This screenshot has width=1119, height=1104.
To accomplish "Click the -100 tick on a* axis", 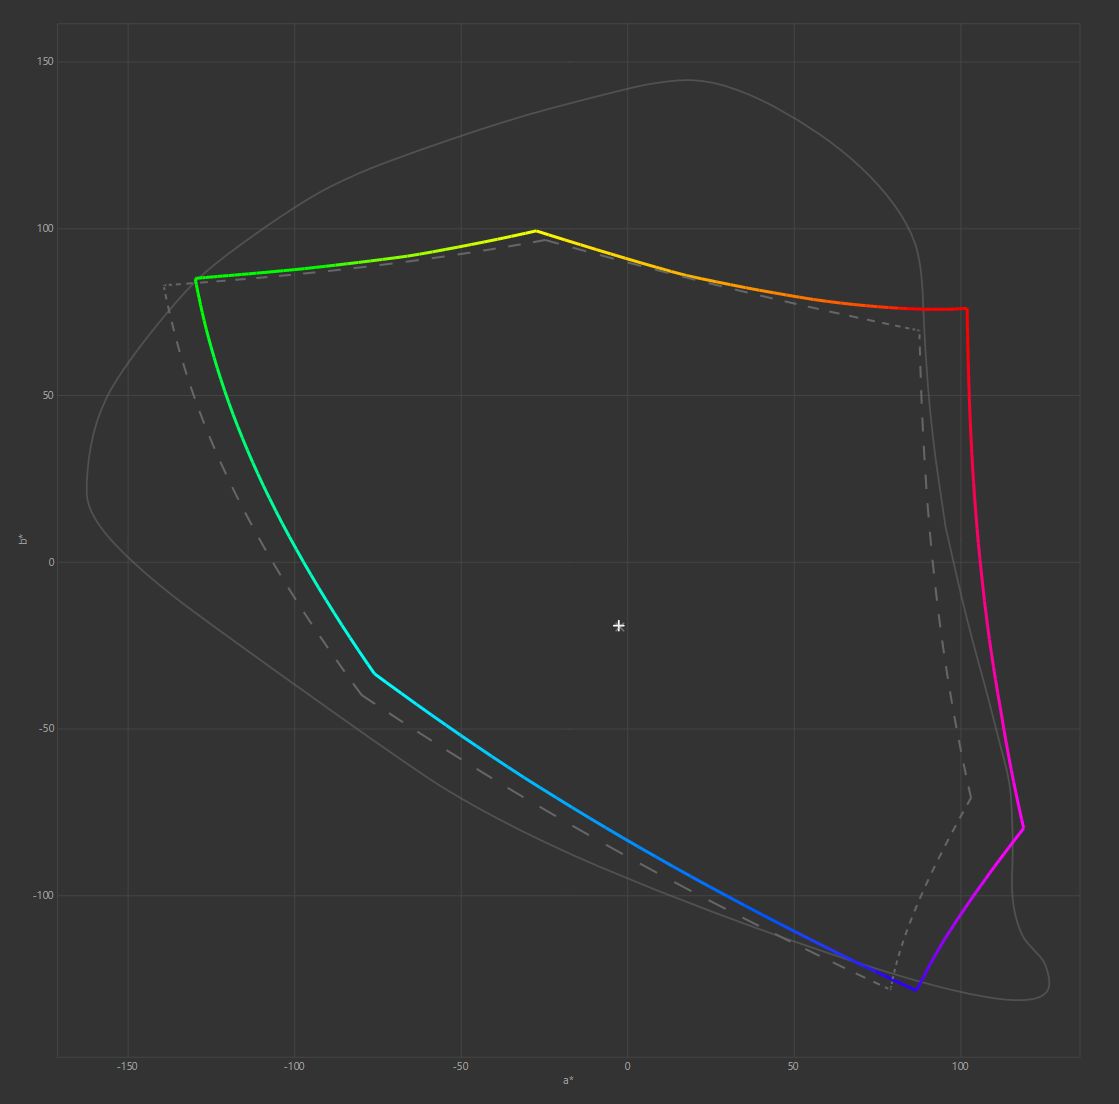I will click(x=294, y=1066).
